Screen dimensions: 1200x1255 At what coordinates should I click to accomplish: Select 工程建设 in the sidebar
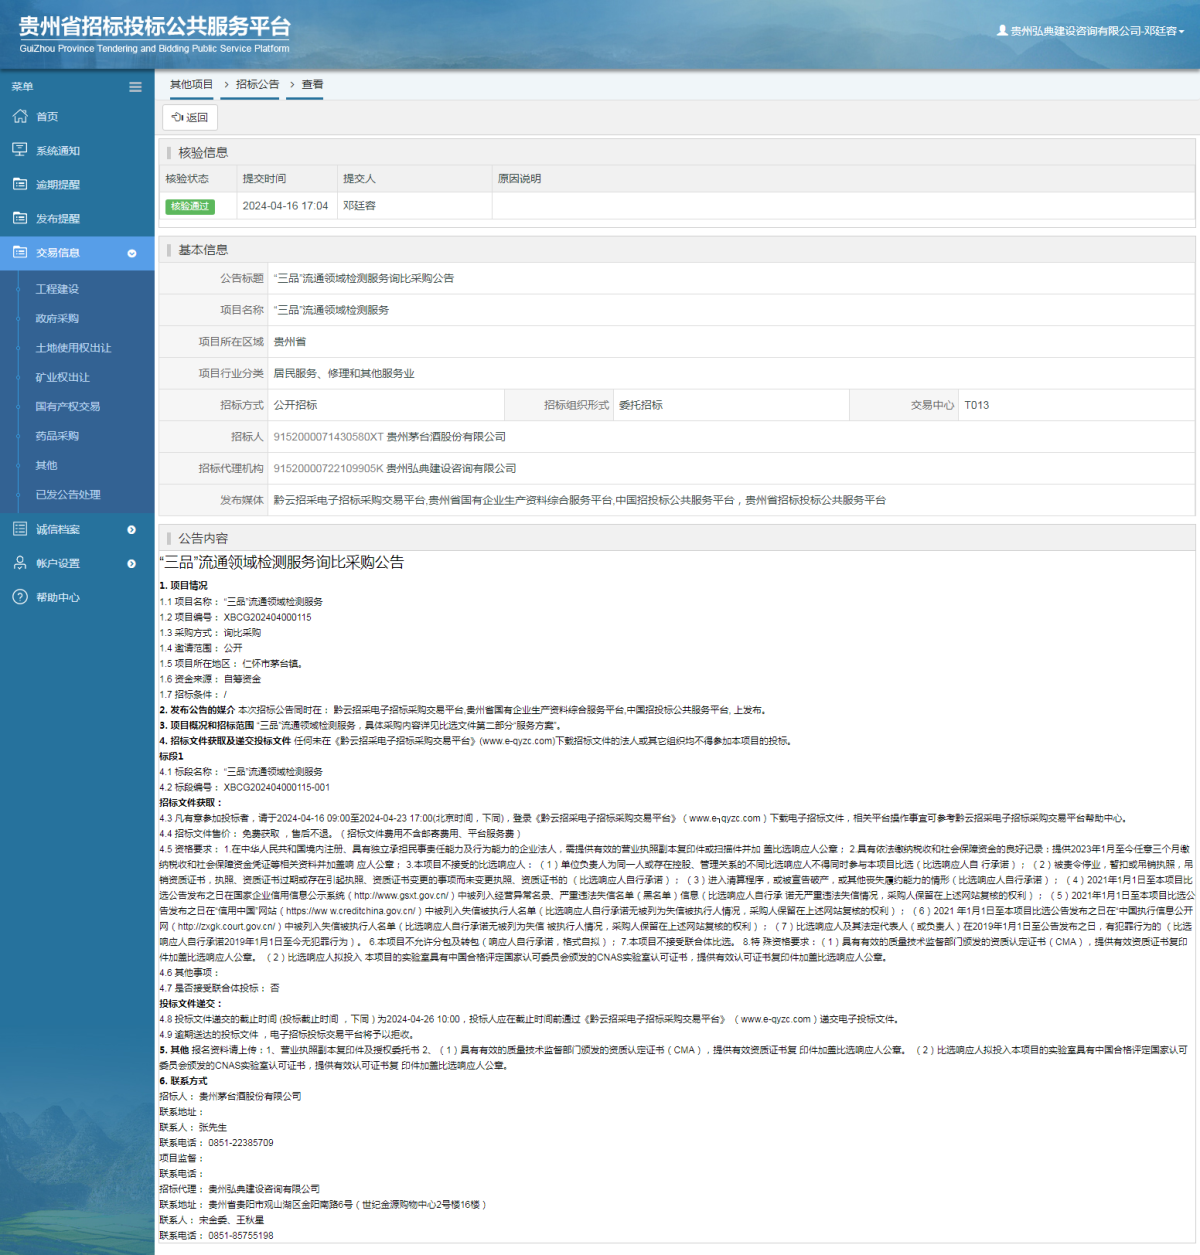(x=57, y=289)
